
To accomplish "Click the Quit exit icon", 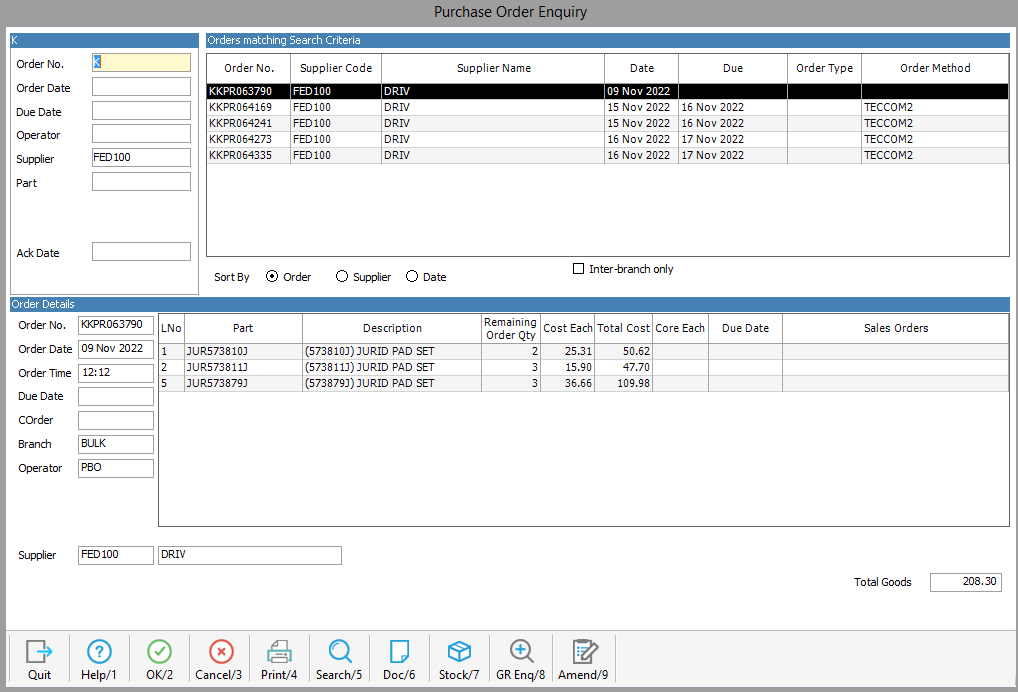I will 39,652.
